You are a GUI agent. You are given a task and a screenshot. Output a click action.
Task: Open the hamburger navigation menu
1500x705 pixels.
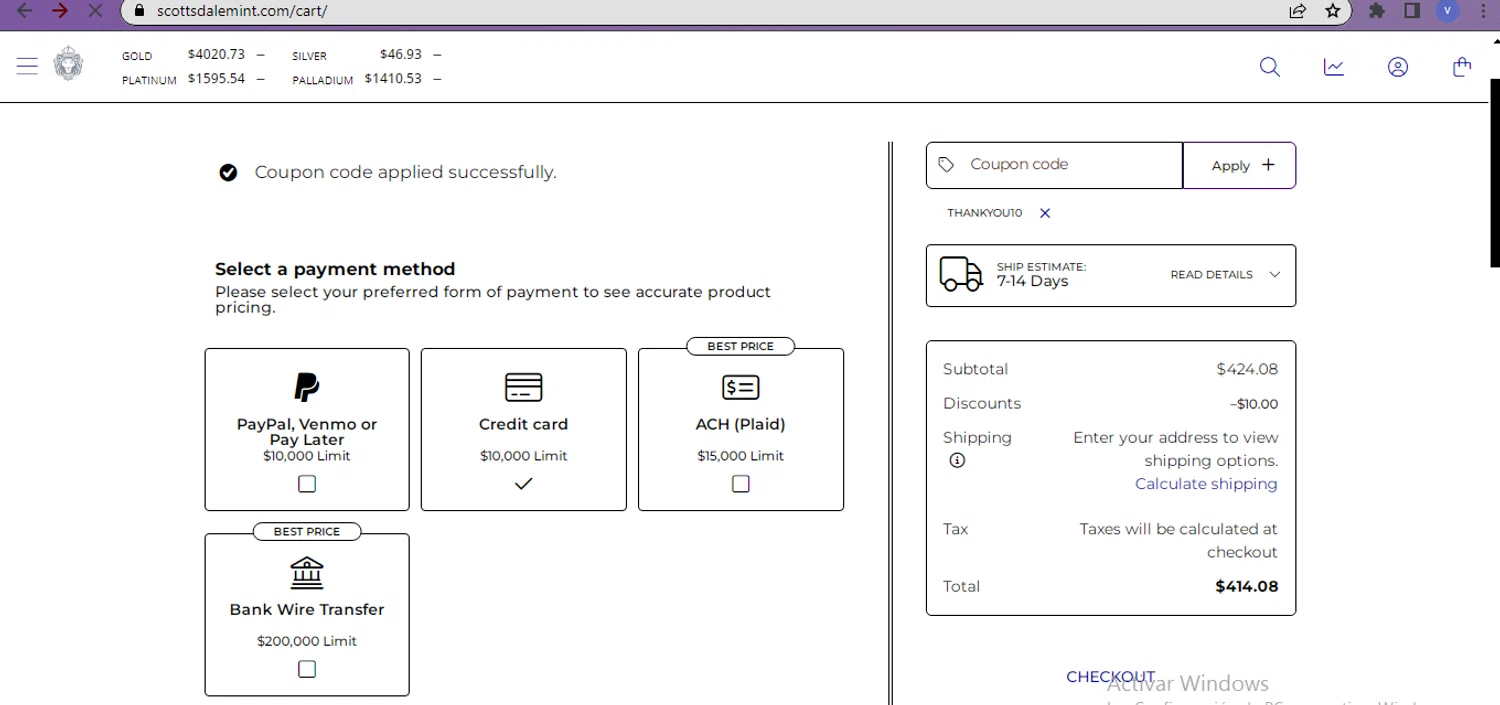click(x=27, y=67)
